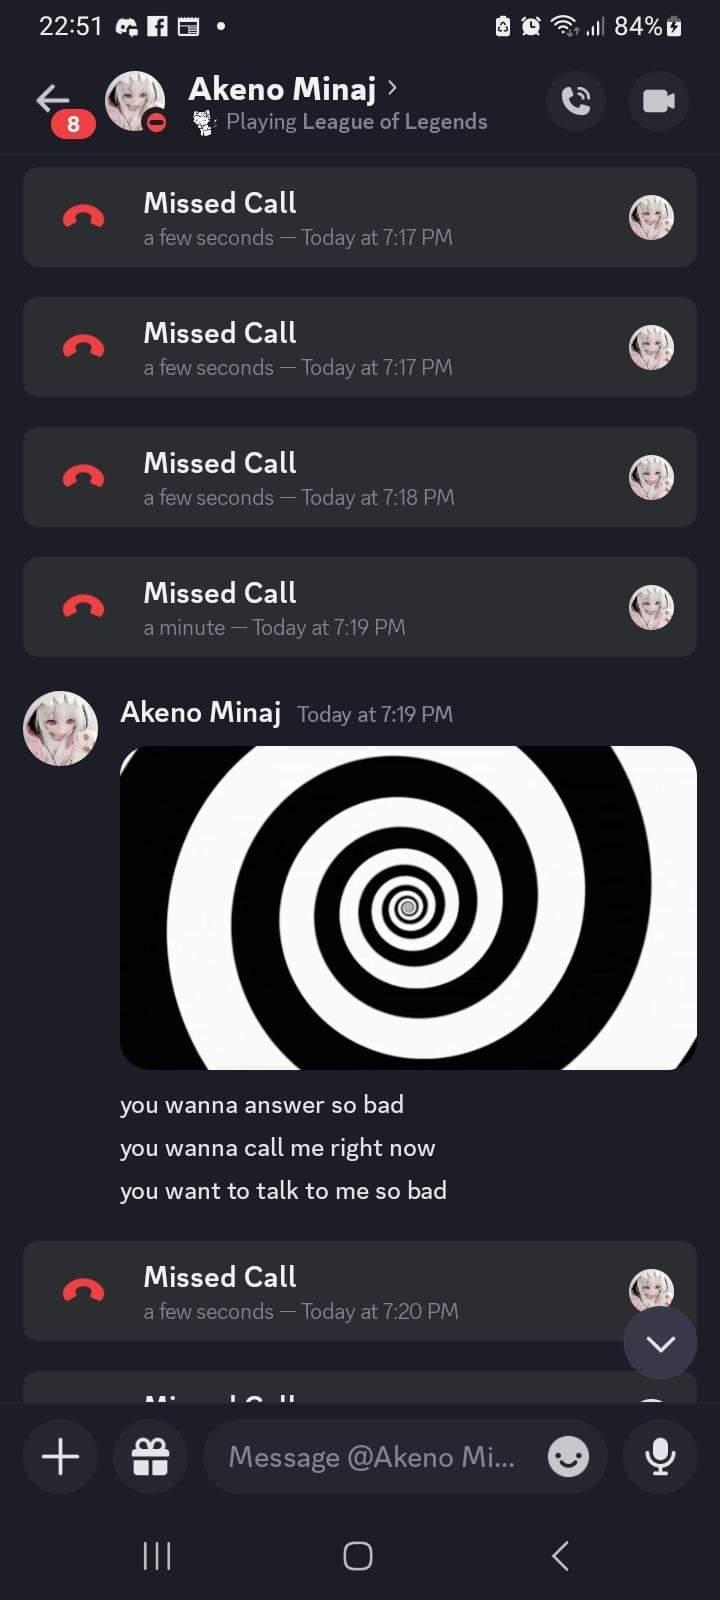
Task: Tap the Android recent apps navigation button
Action: coord(157,1556)
